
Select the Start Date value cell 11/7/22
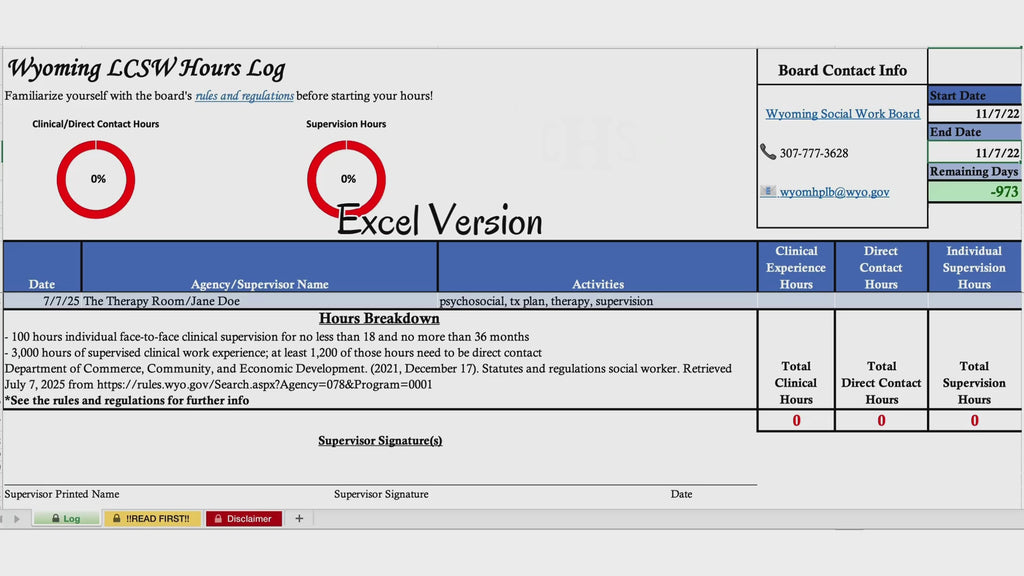pos(974,114)
